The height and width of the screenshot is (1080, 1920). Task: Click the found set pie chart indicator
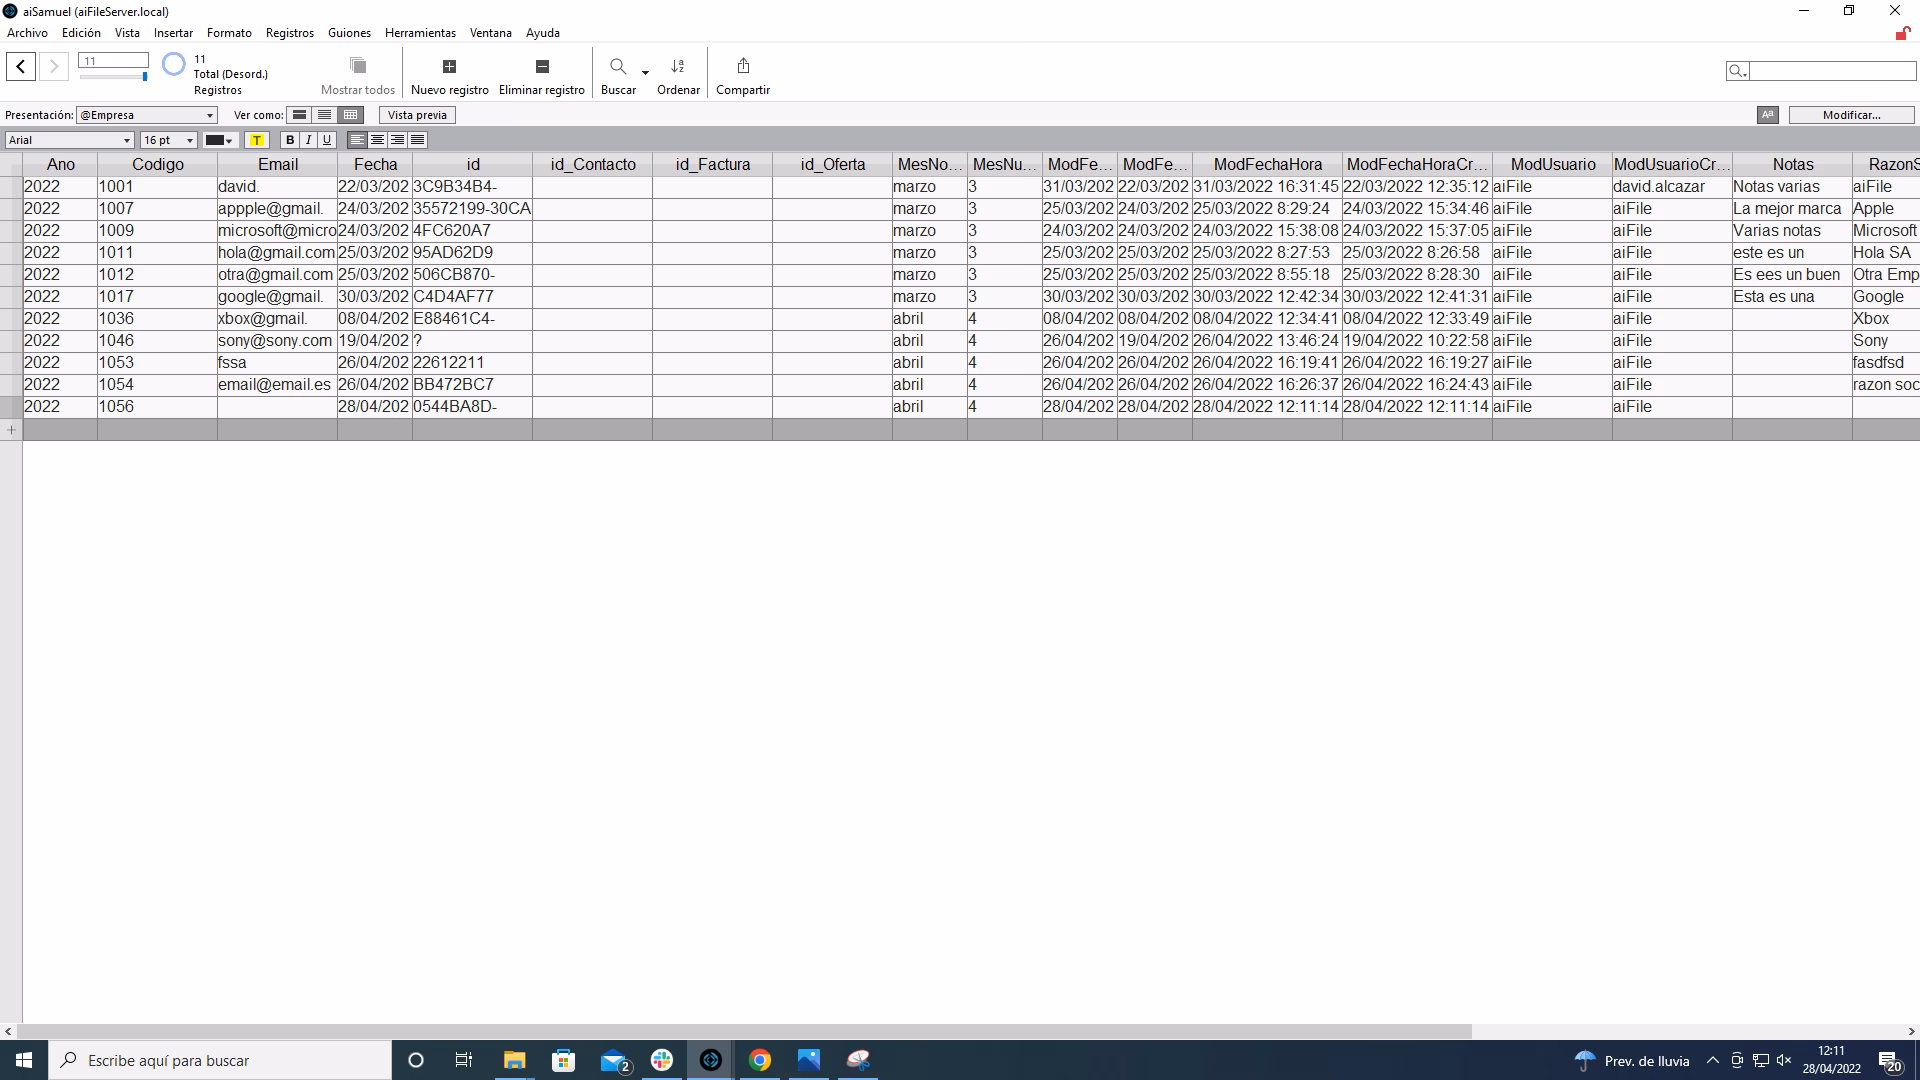click(x=174, y=64)
